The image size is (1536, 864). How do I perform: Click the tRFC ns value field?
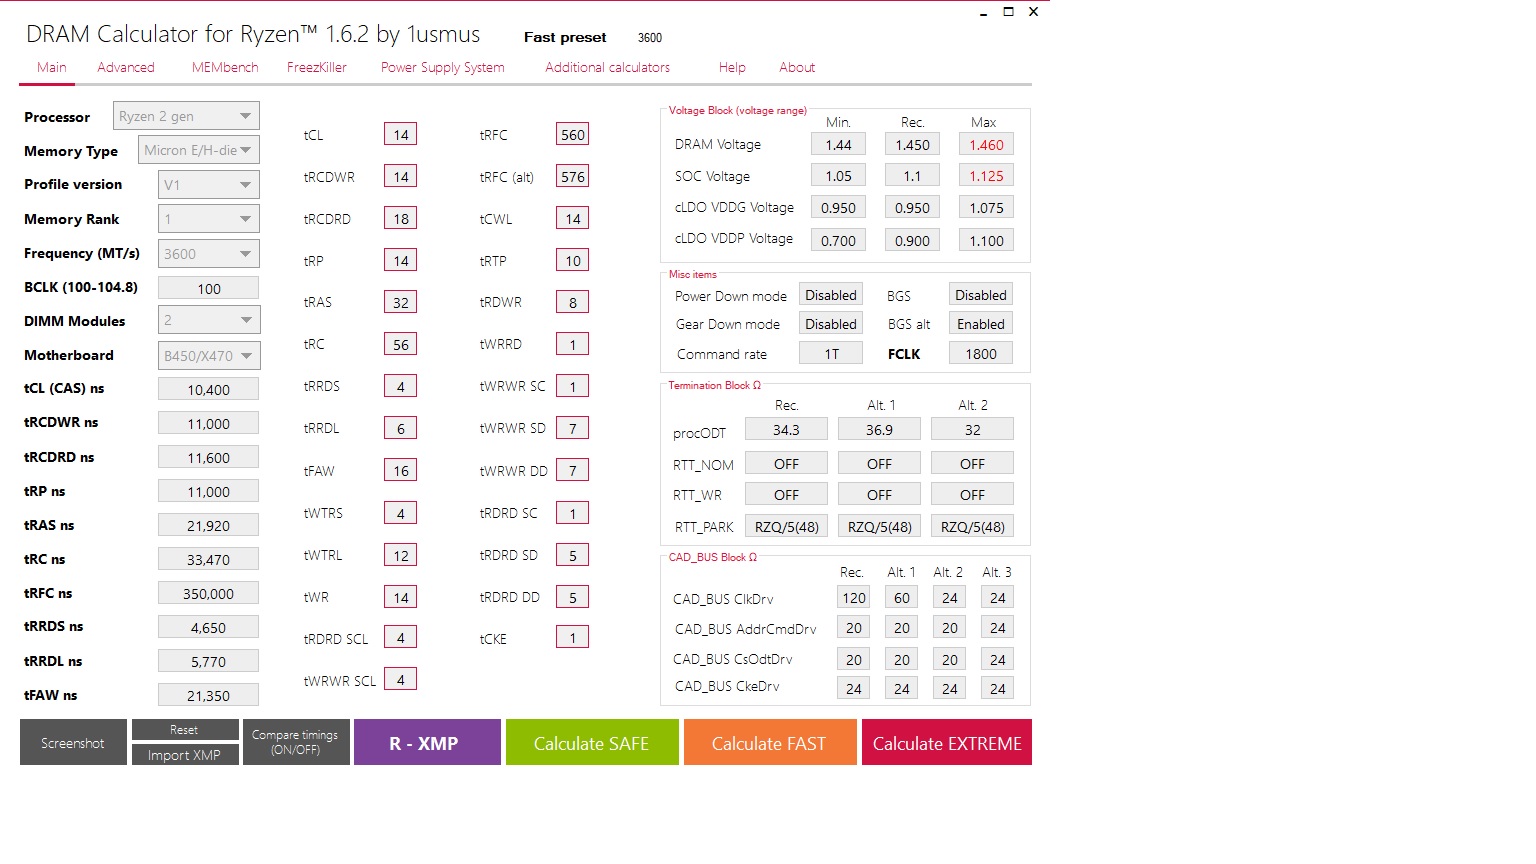point(209,593)
